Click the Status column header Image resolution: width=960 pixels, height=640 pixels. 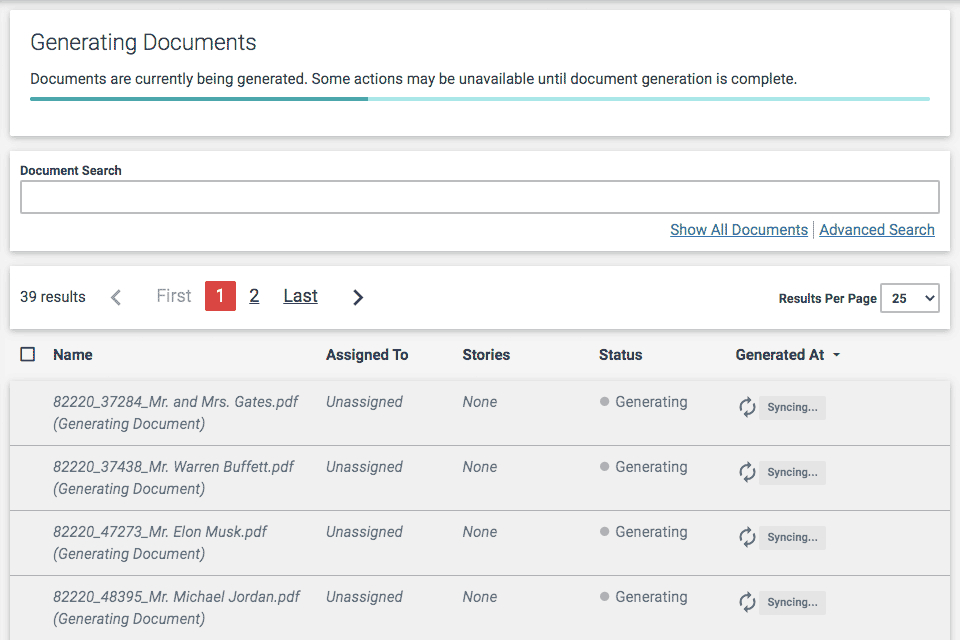tap(620, 355)
